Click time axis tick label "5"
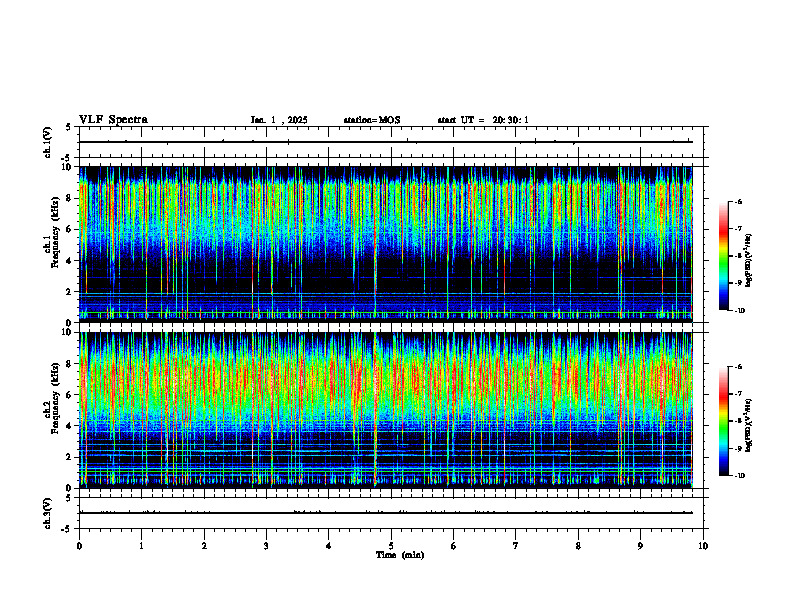Image resolution: width=792 pixels, height=612 pixels. tap(391, 546)
